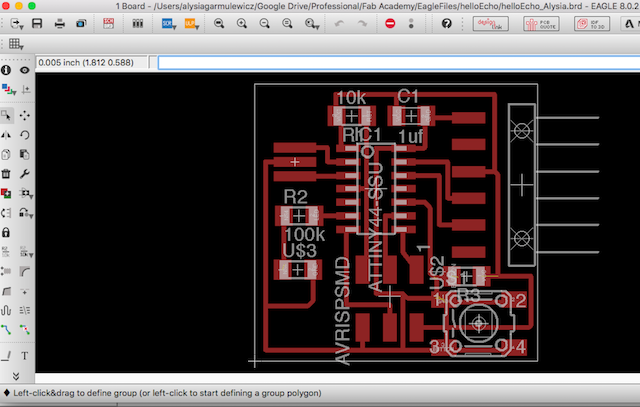640x407 pixels.
Task: Run a script with SCR icon
Action: pos(168,24)
